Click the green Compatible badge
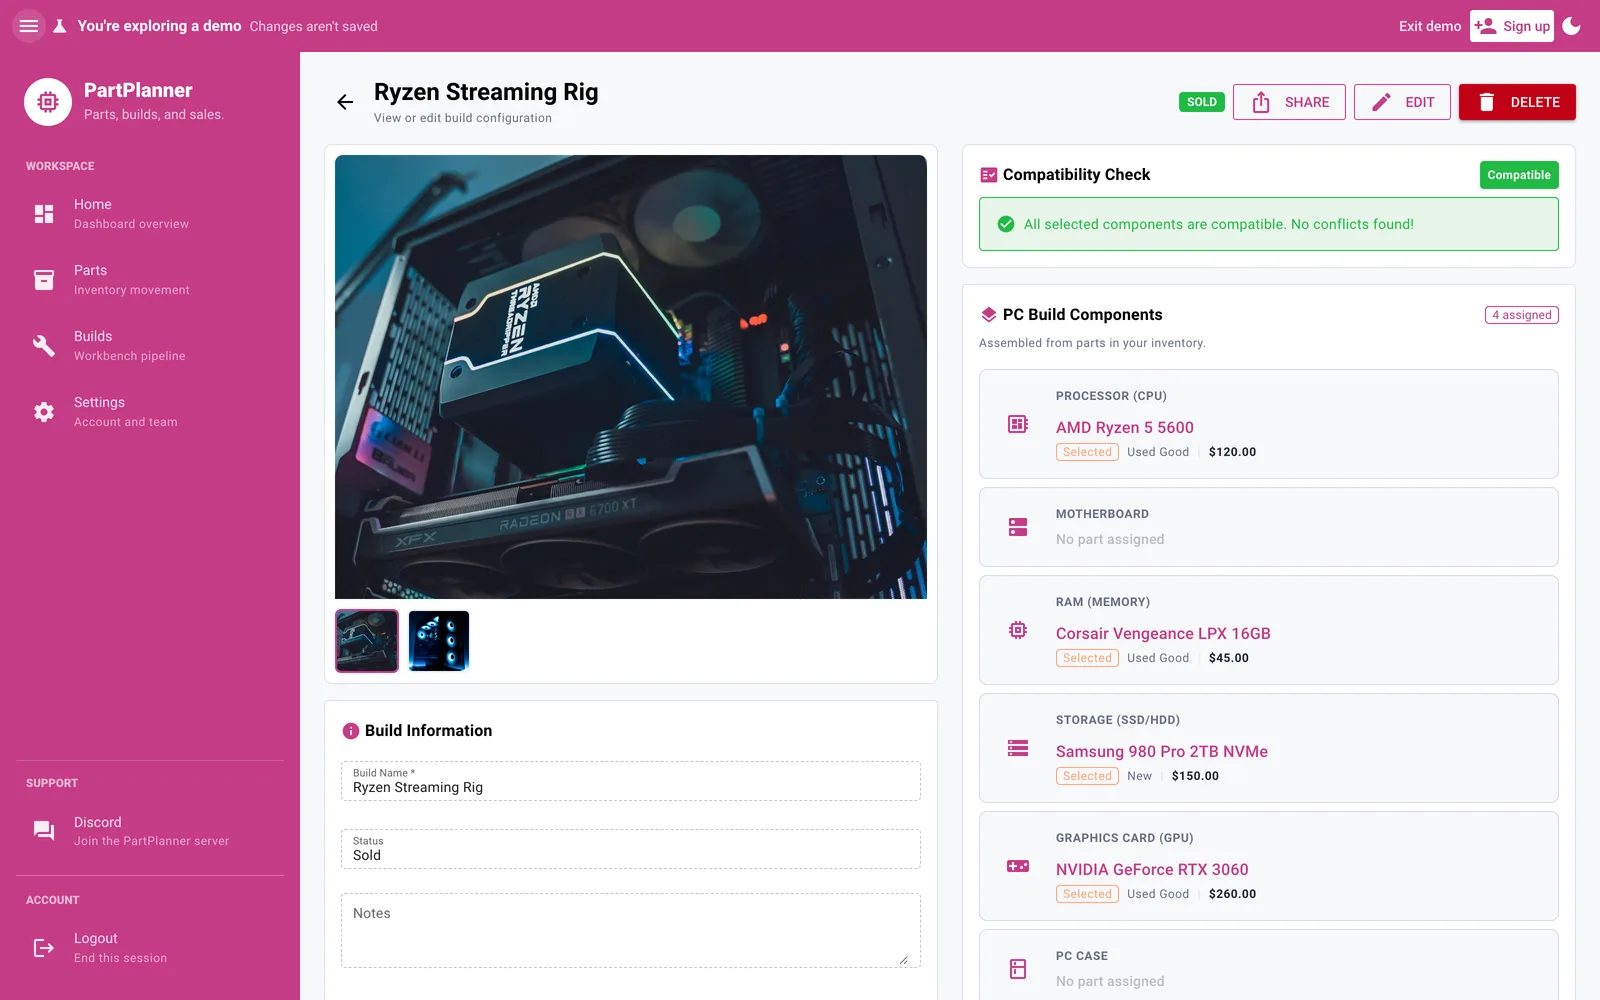 tap(1519, 175)
